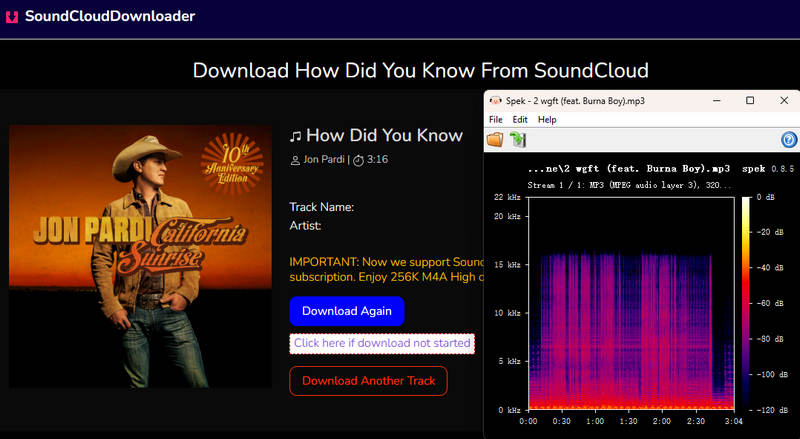Open the Help menu in Spek

click(x=547, y=119)
